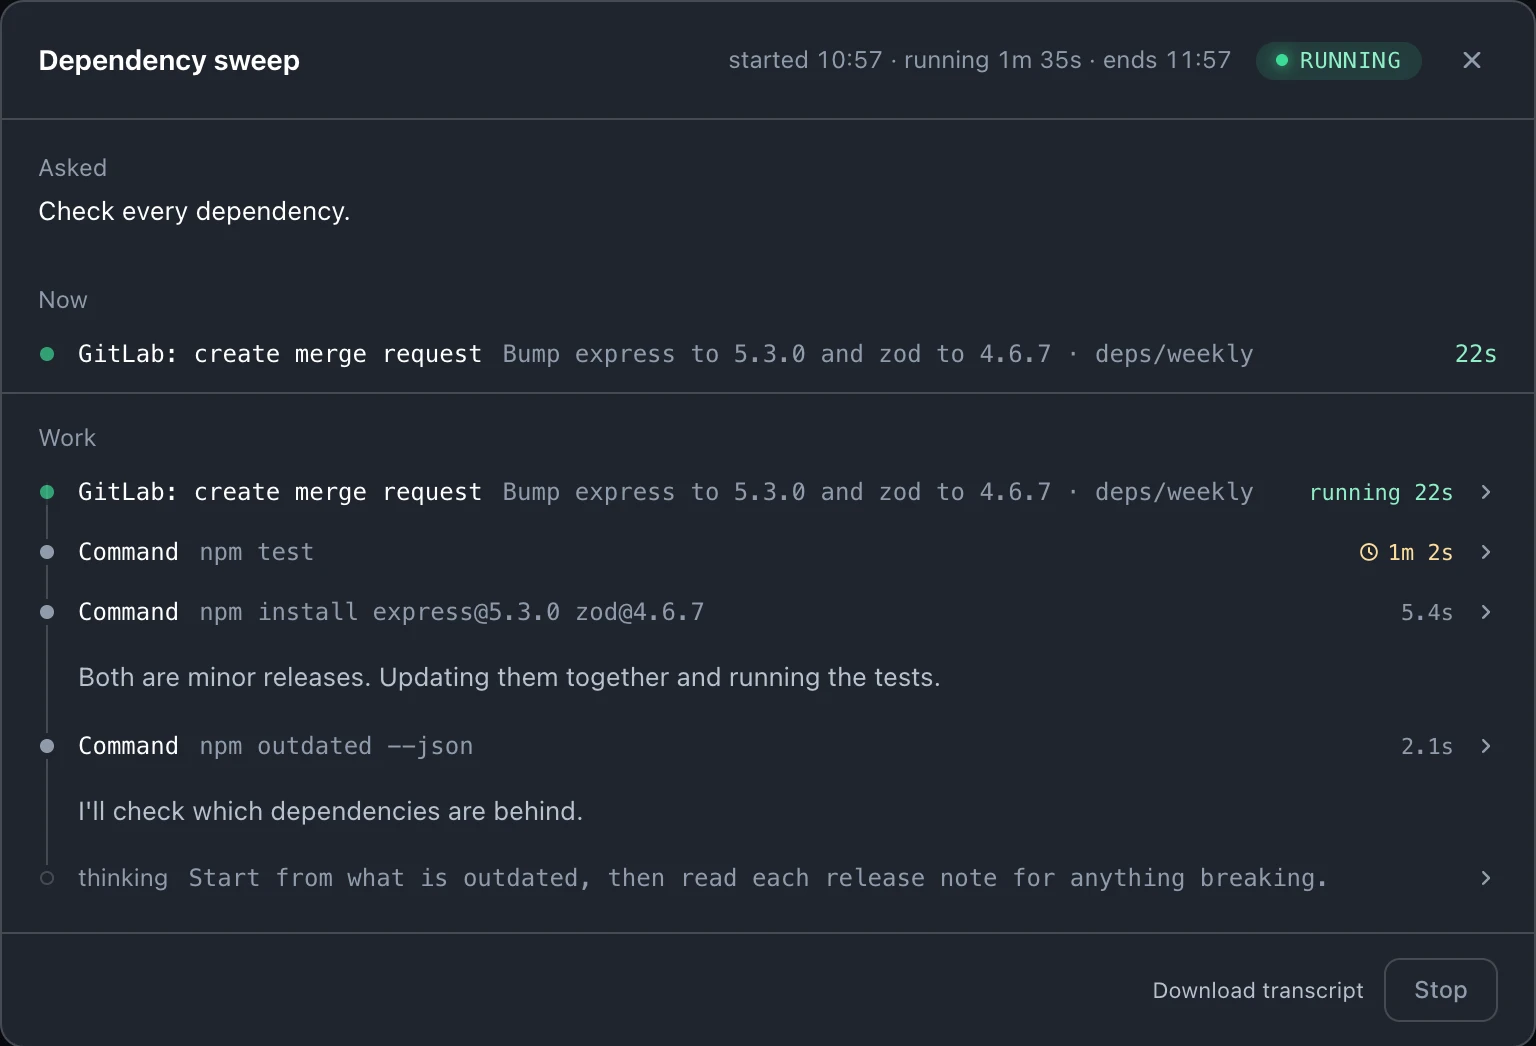This screenshot has width=1536, height=1046.
Task: Click the 'Now' section label
Action: tap(63, 300)
